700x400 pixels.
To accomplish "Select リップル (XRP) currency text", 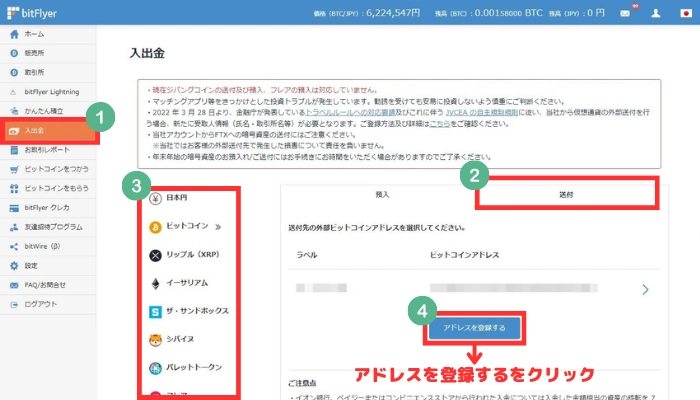I will pos(192,254).
